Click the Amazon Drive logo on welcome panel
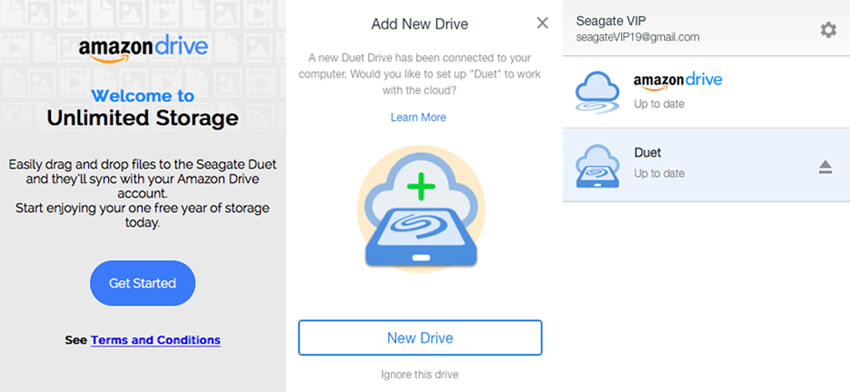This screenshot has width=850, height=392. (143, 50)
